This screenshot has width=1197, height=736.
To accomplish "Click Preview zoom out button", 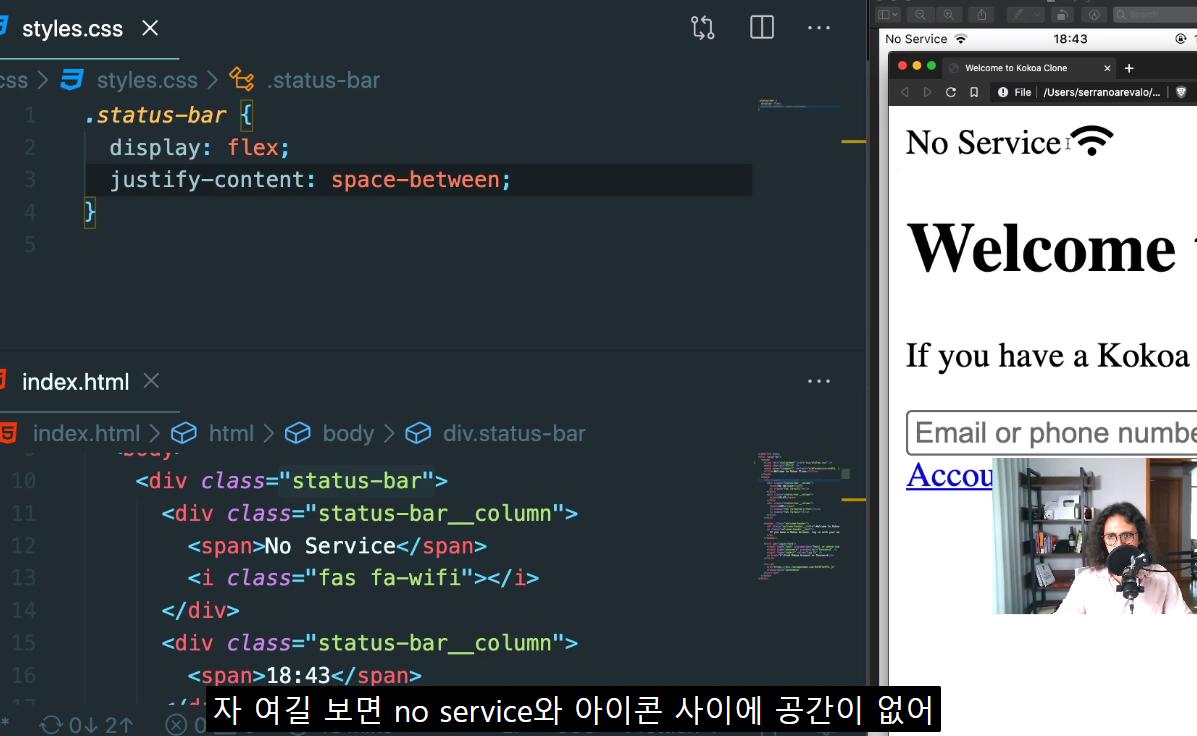I will tap(921, 14).
